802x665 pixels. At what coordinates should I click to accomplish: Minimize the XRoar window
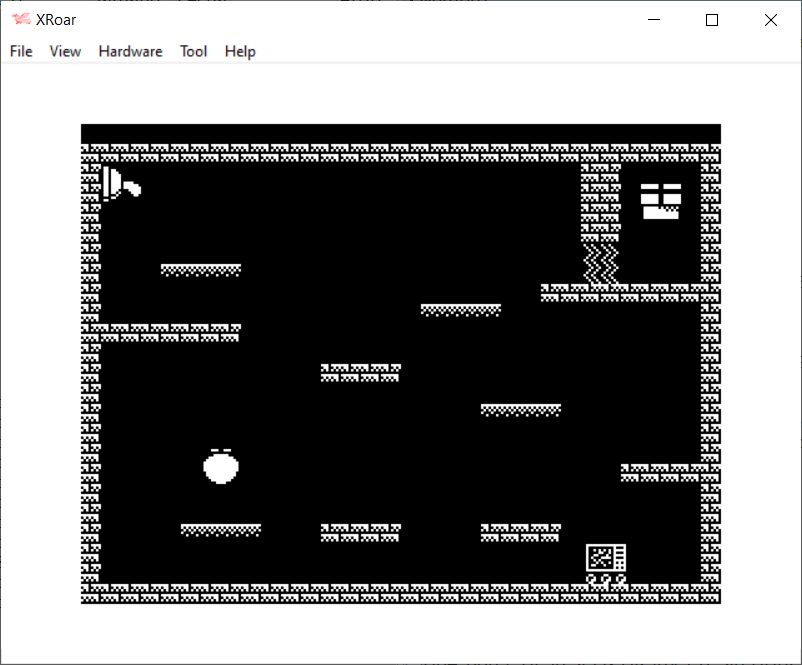click(655, 20)
